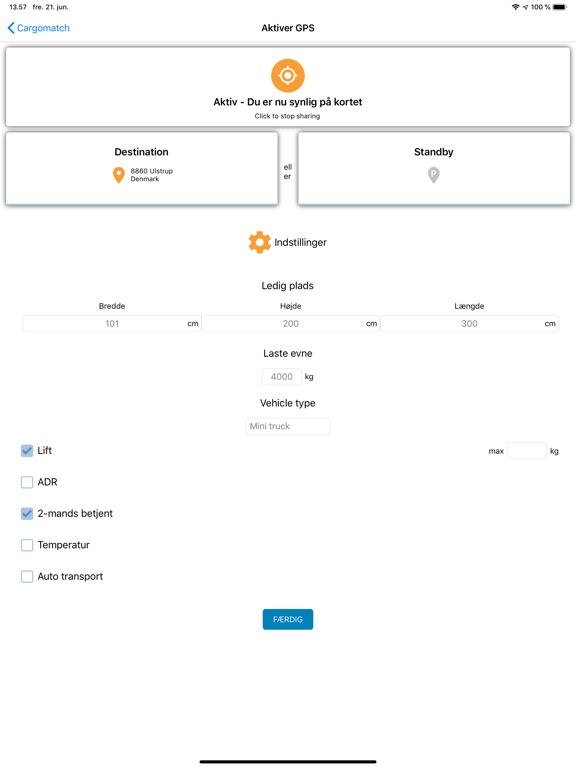Click the Højde height input field
Image resolution: width=576 pixels, height=768 pixels.
pyautogui.click(x=290, y=323)
